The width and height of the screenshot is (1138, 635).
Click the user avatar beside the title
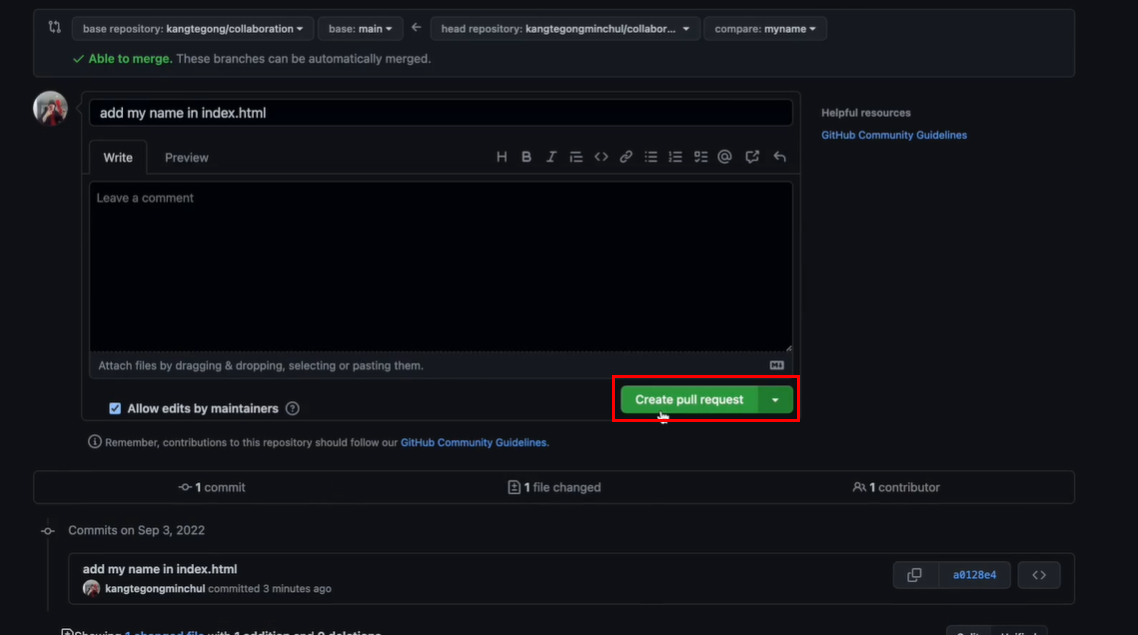[x=50, y=108]
